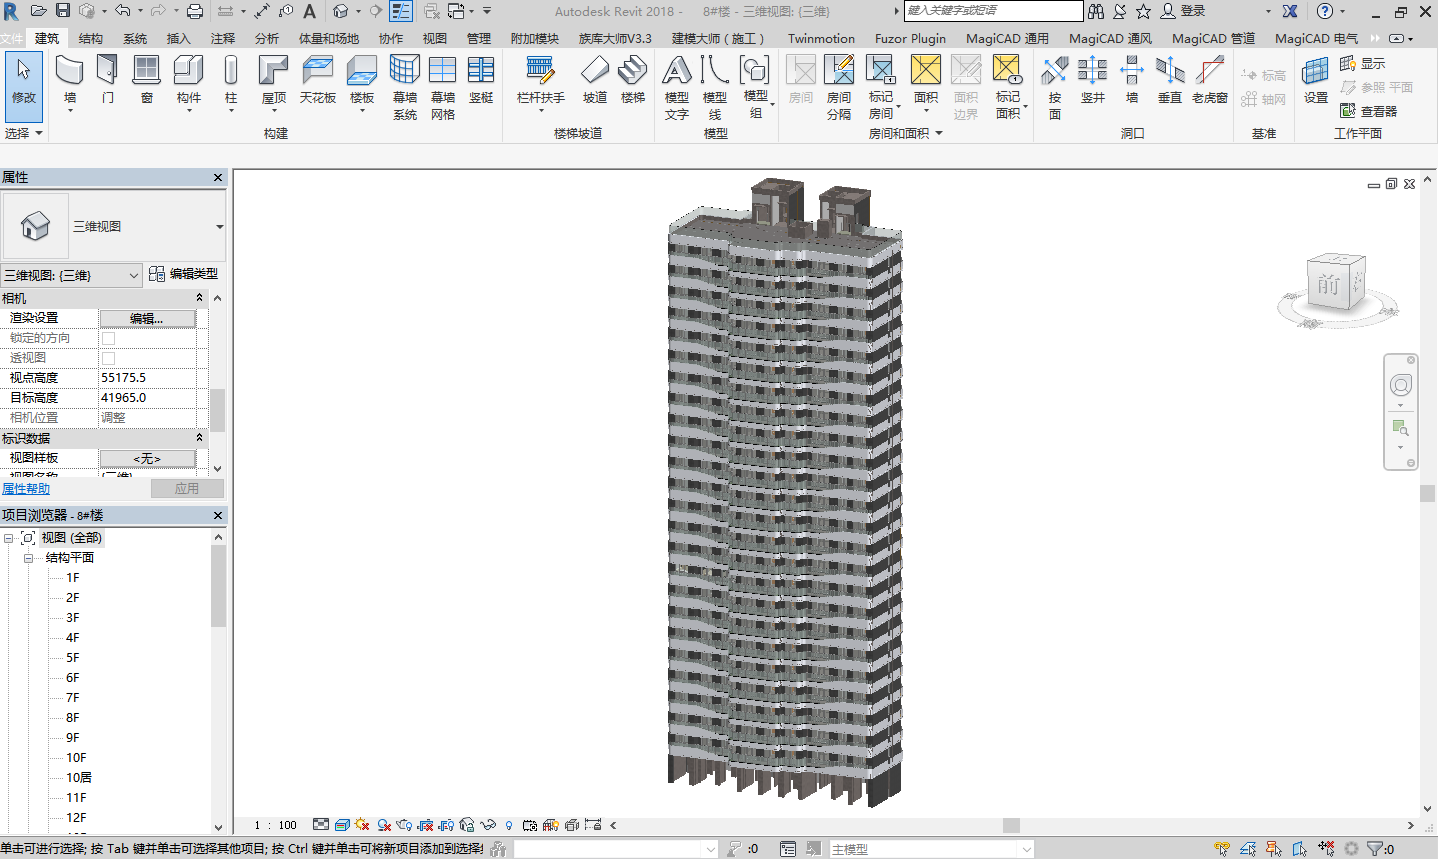Select the Door (门) tool
The width and height of the screenshot is (1438, 859).
pos(107,80)
